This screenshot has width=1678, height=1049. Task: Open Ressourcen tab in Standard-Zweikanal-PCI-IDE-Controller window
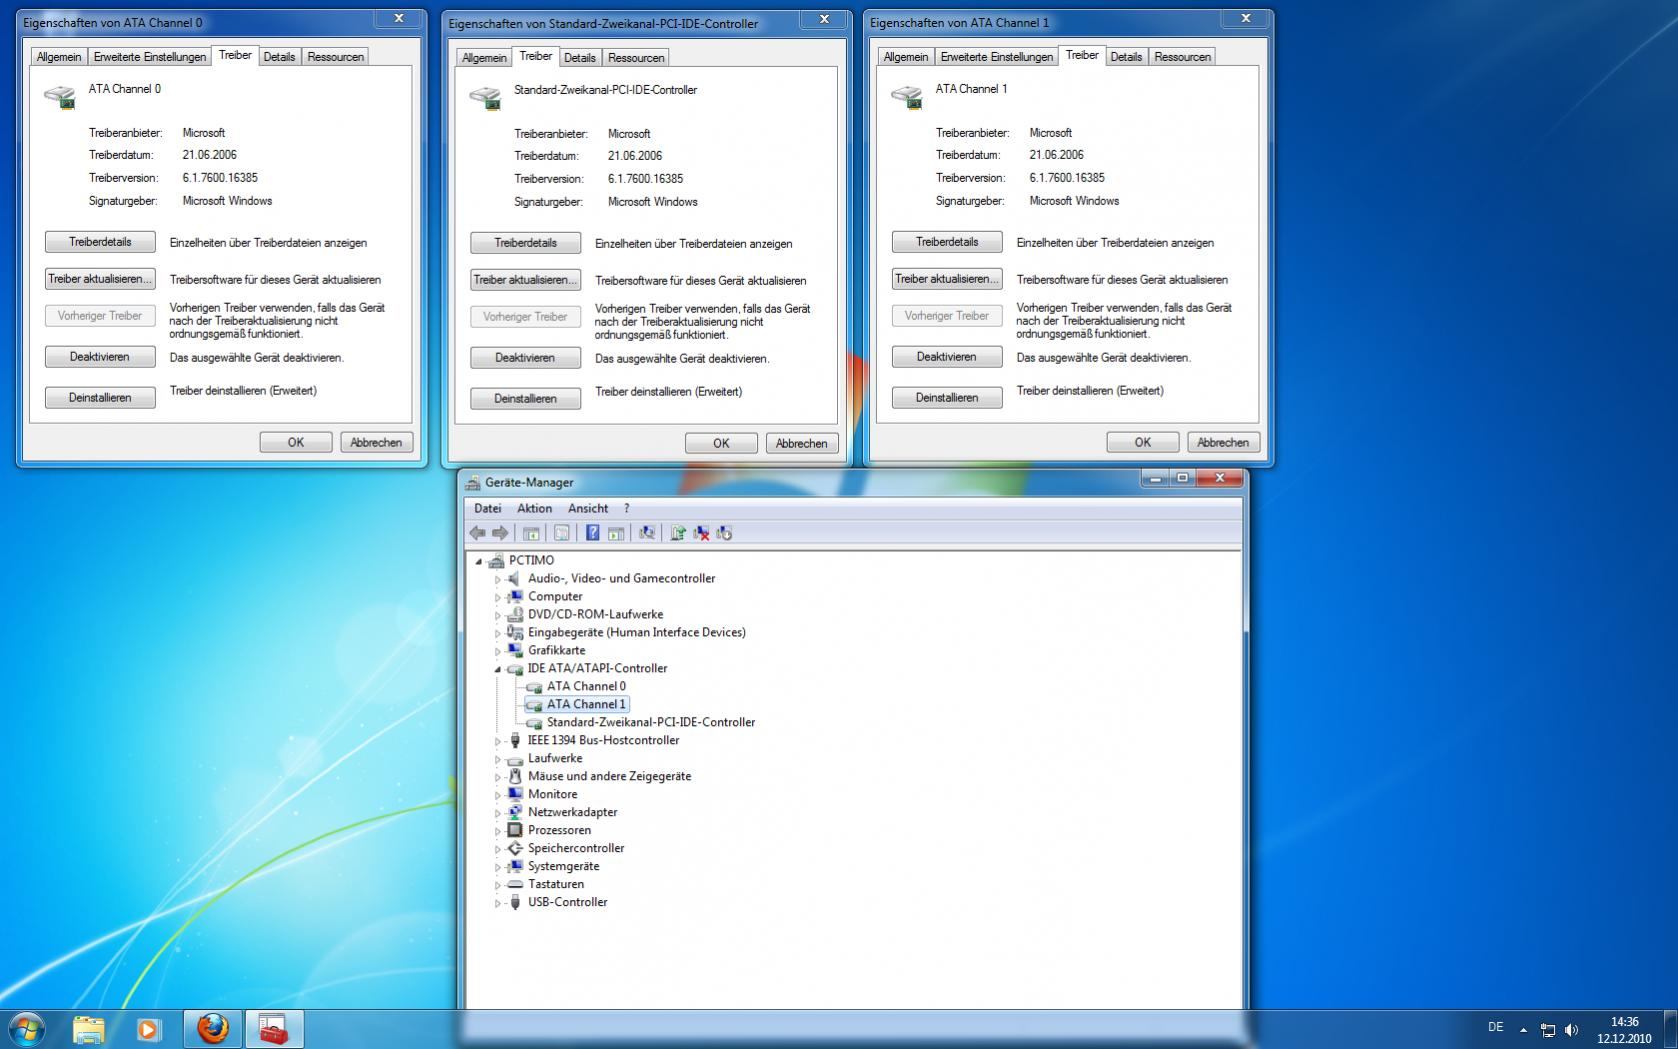(x=636, y=58)
